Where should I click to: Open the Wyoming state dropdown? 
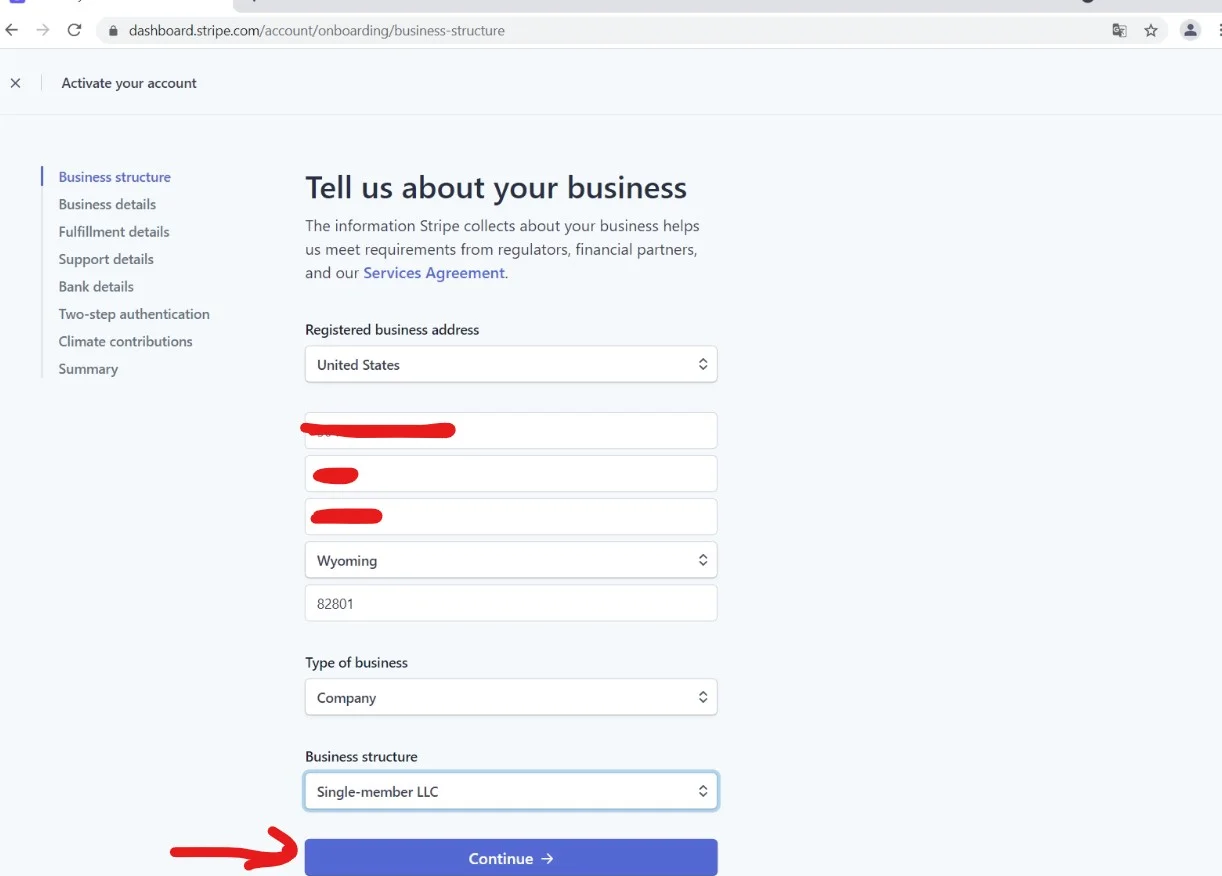coord(511,560)
